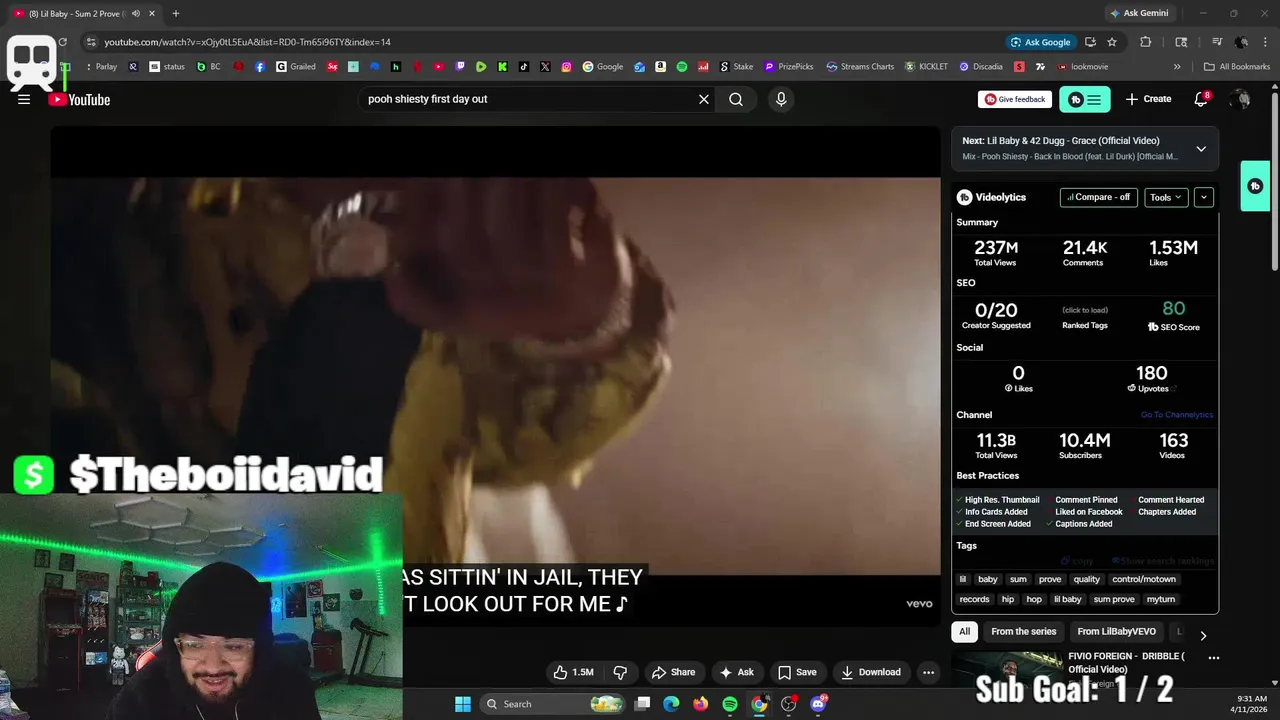Click the Ask button below the video
Screen dimensions: 1280x720
pyautogui.click(x=737, y=672)
